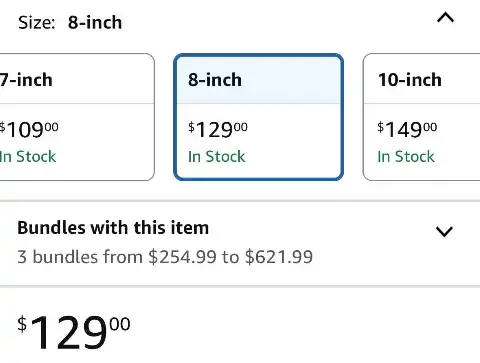Click the 10-inch title text

(x=410, y=80)
